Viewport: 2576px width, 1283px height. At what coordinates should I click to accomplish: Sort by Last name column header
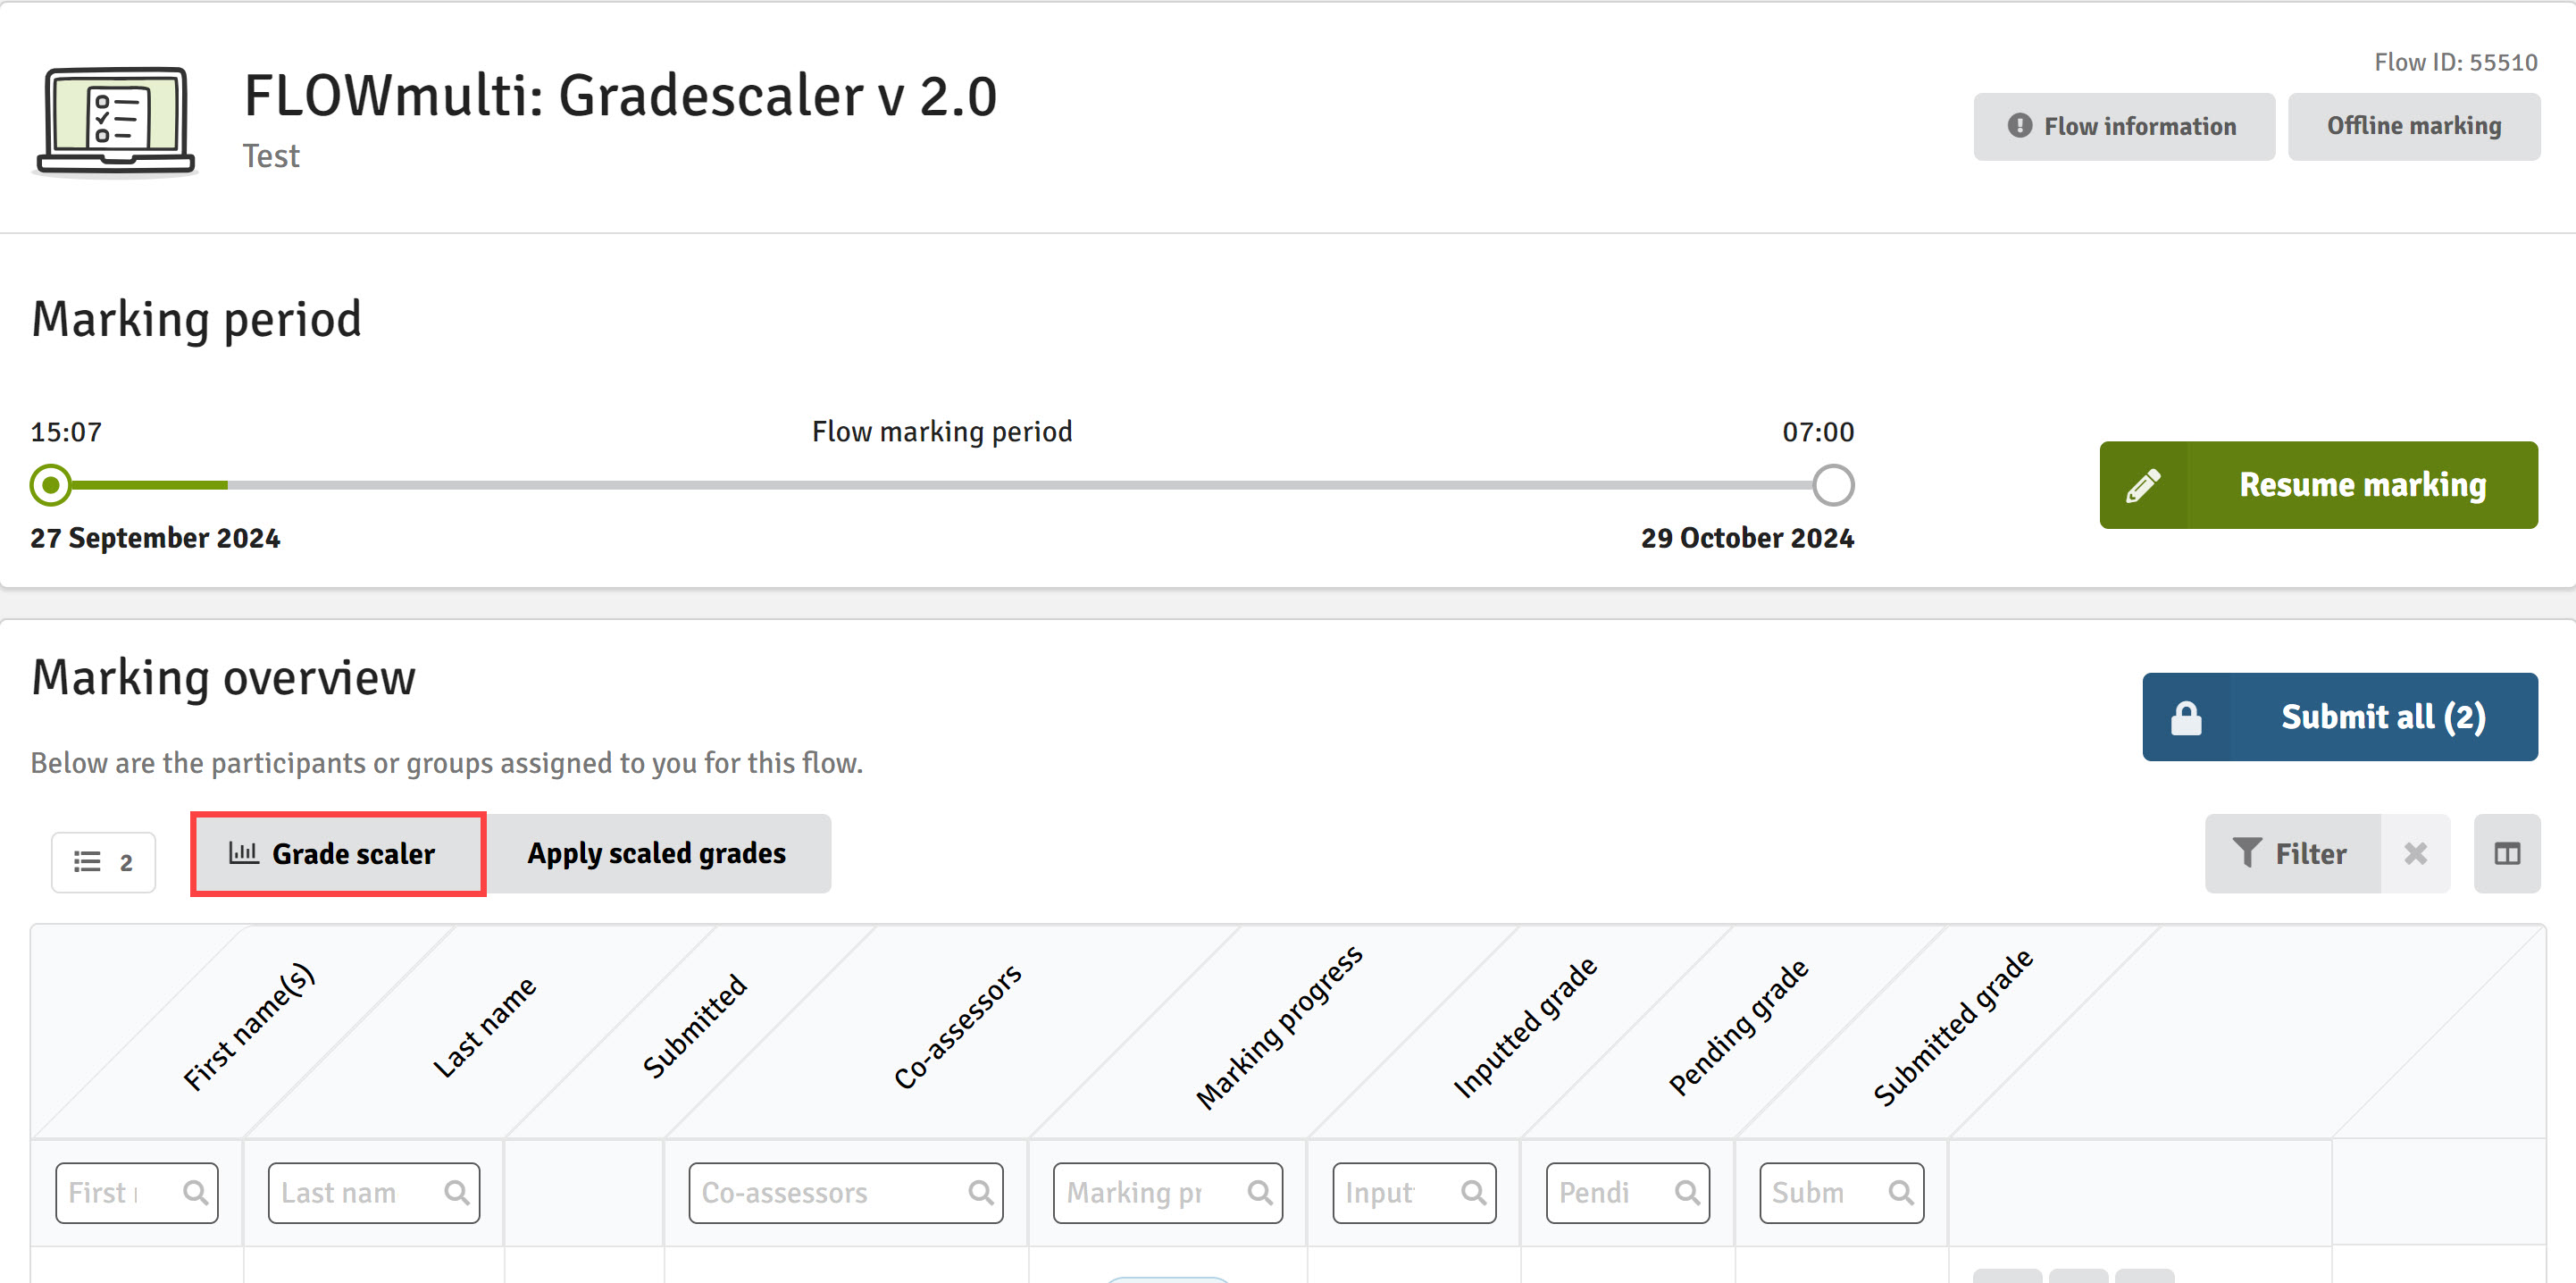pos(485,1027)
